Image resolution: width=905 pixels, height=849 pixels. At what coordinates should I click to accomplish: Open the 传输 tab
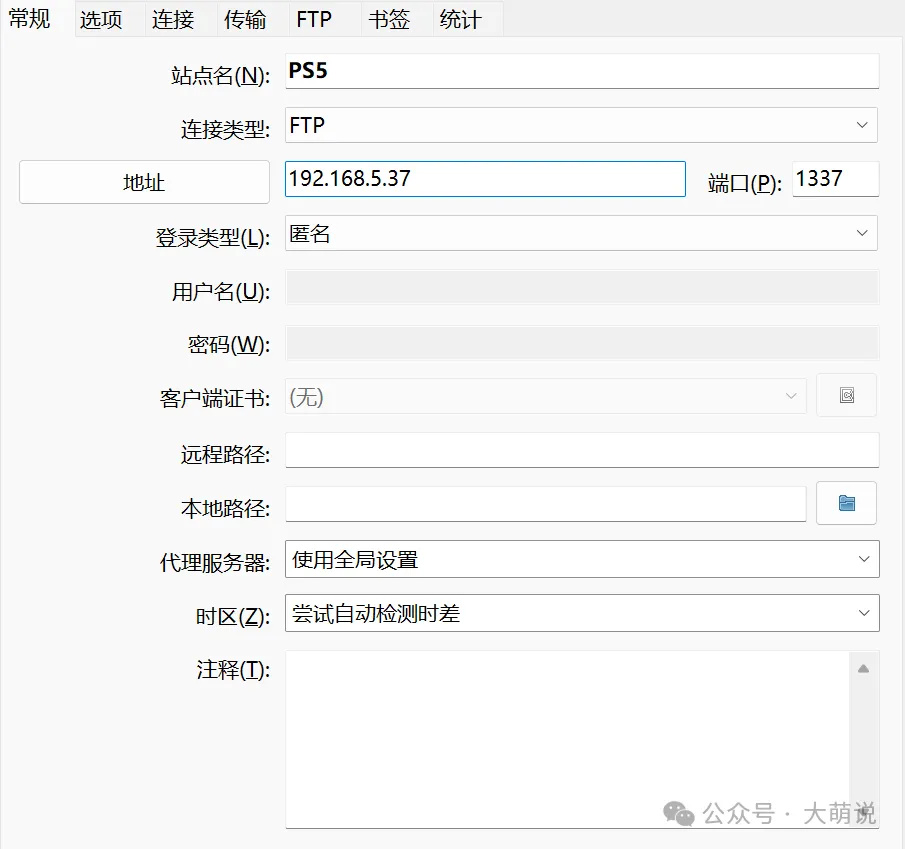245,20
